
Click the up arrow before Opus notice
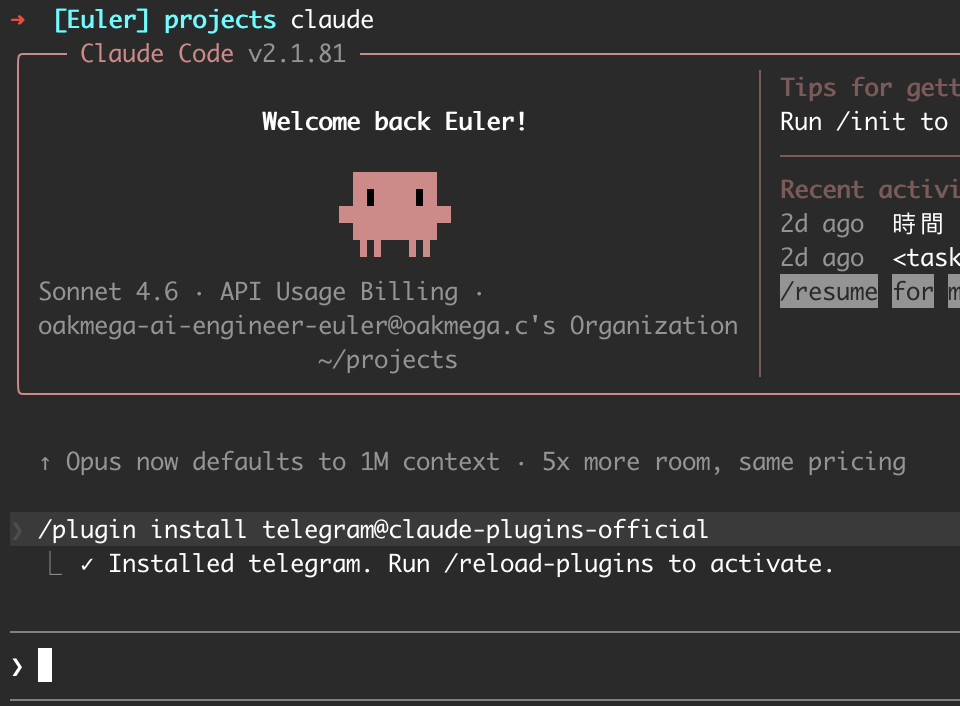45,462
